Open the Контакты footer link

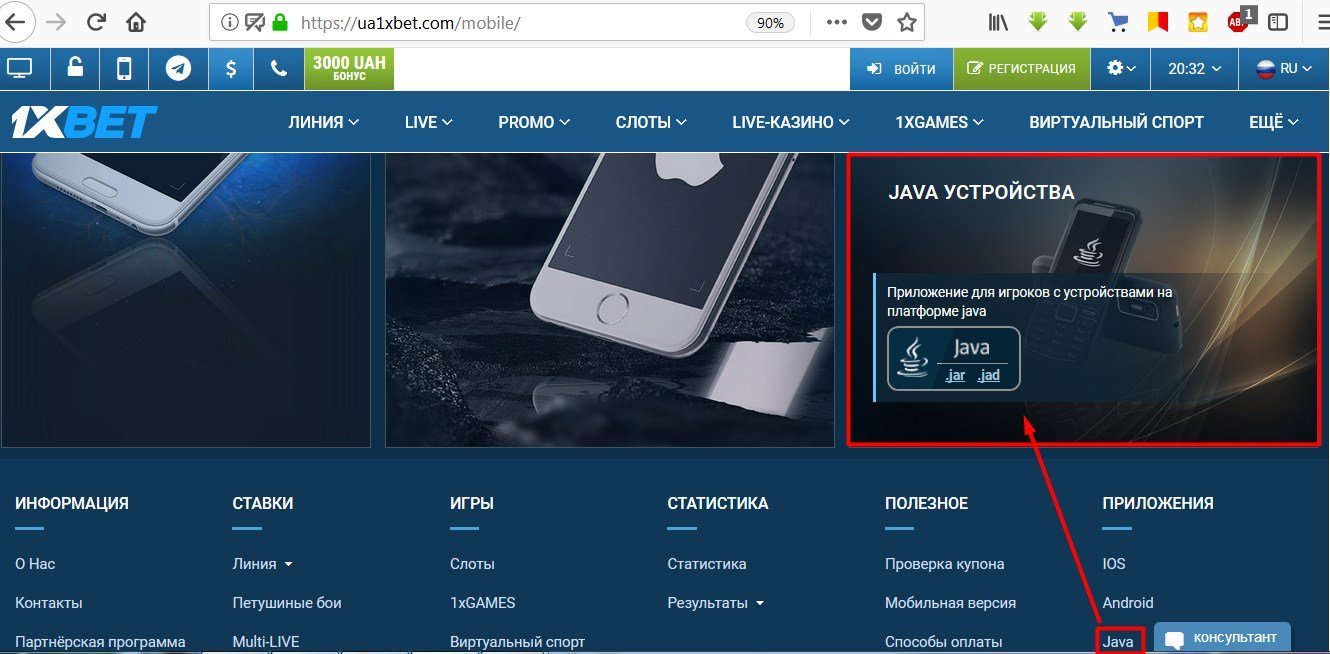point(49,603)
